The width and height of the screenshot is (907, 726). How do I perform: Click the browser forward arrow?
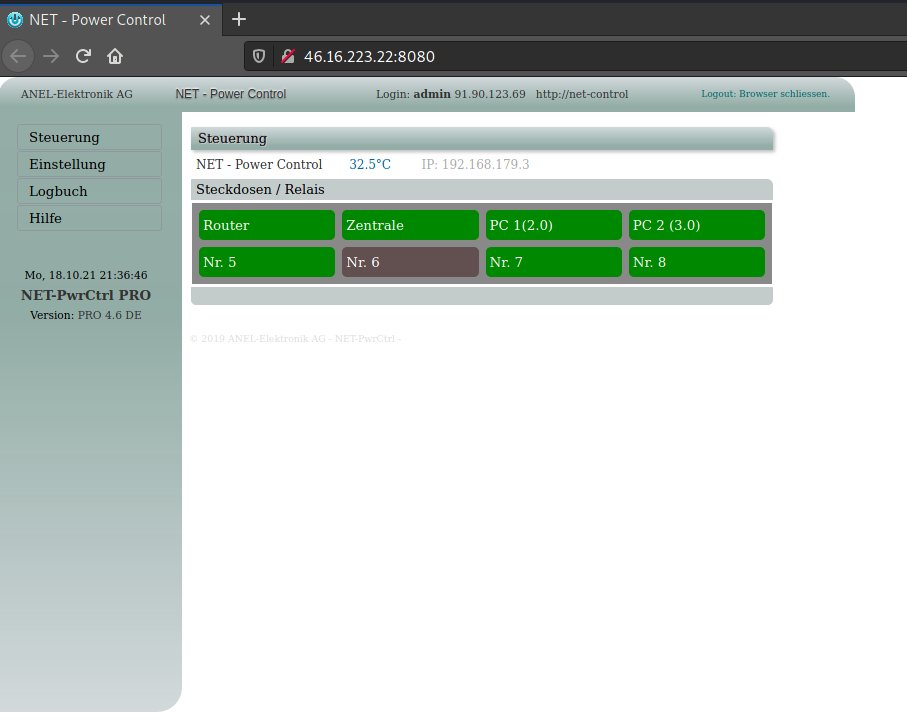[51, 56]
